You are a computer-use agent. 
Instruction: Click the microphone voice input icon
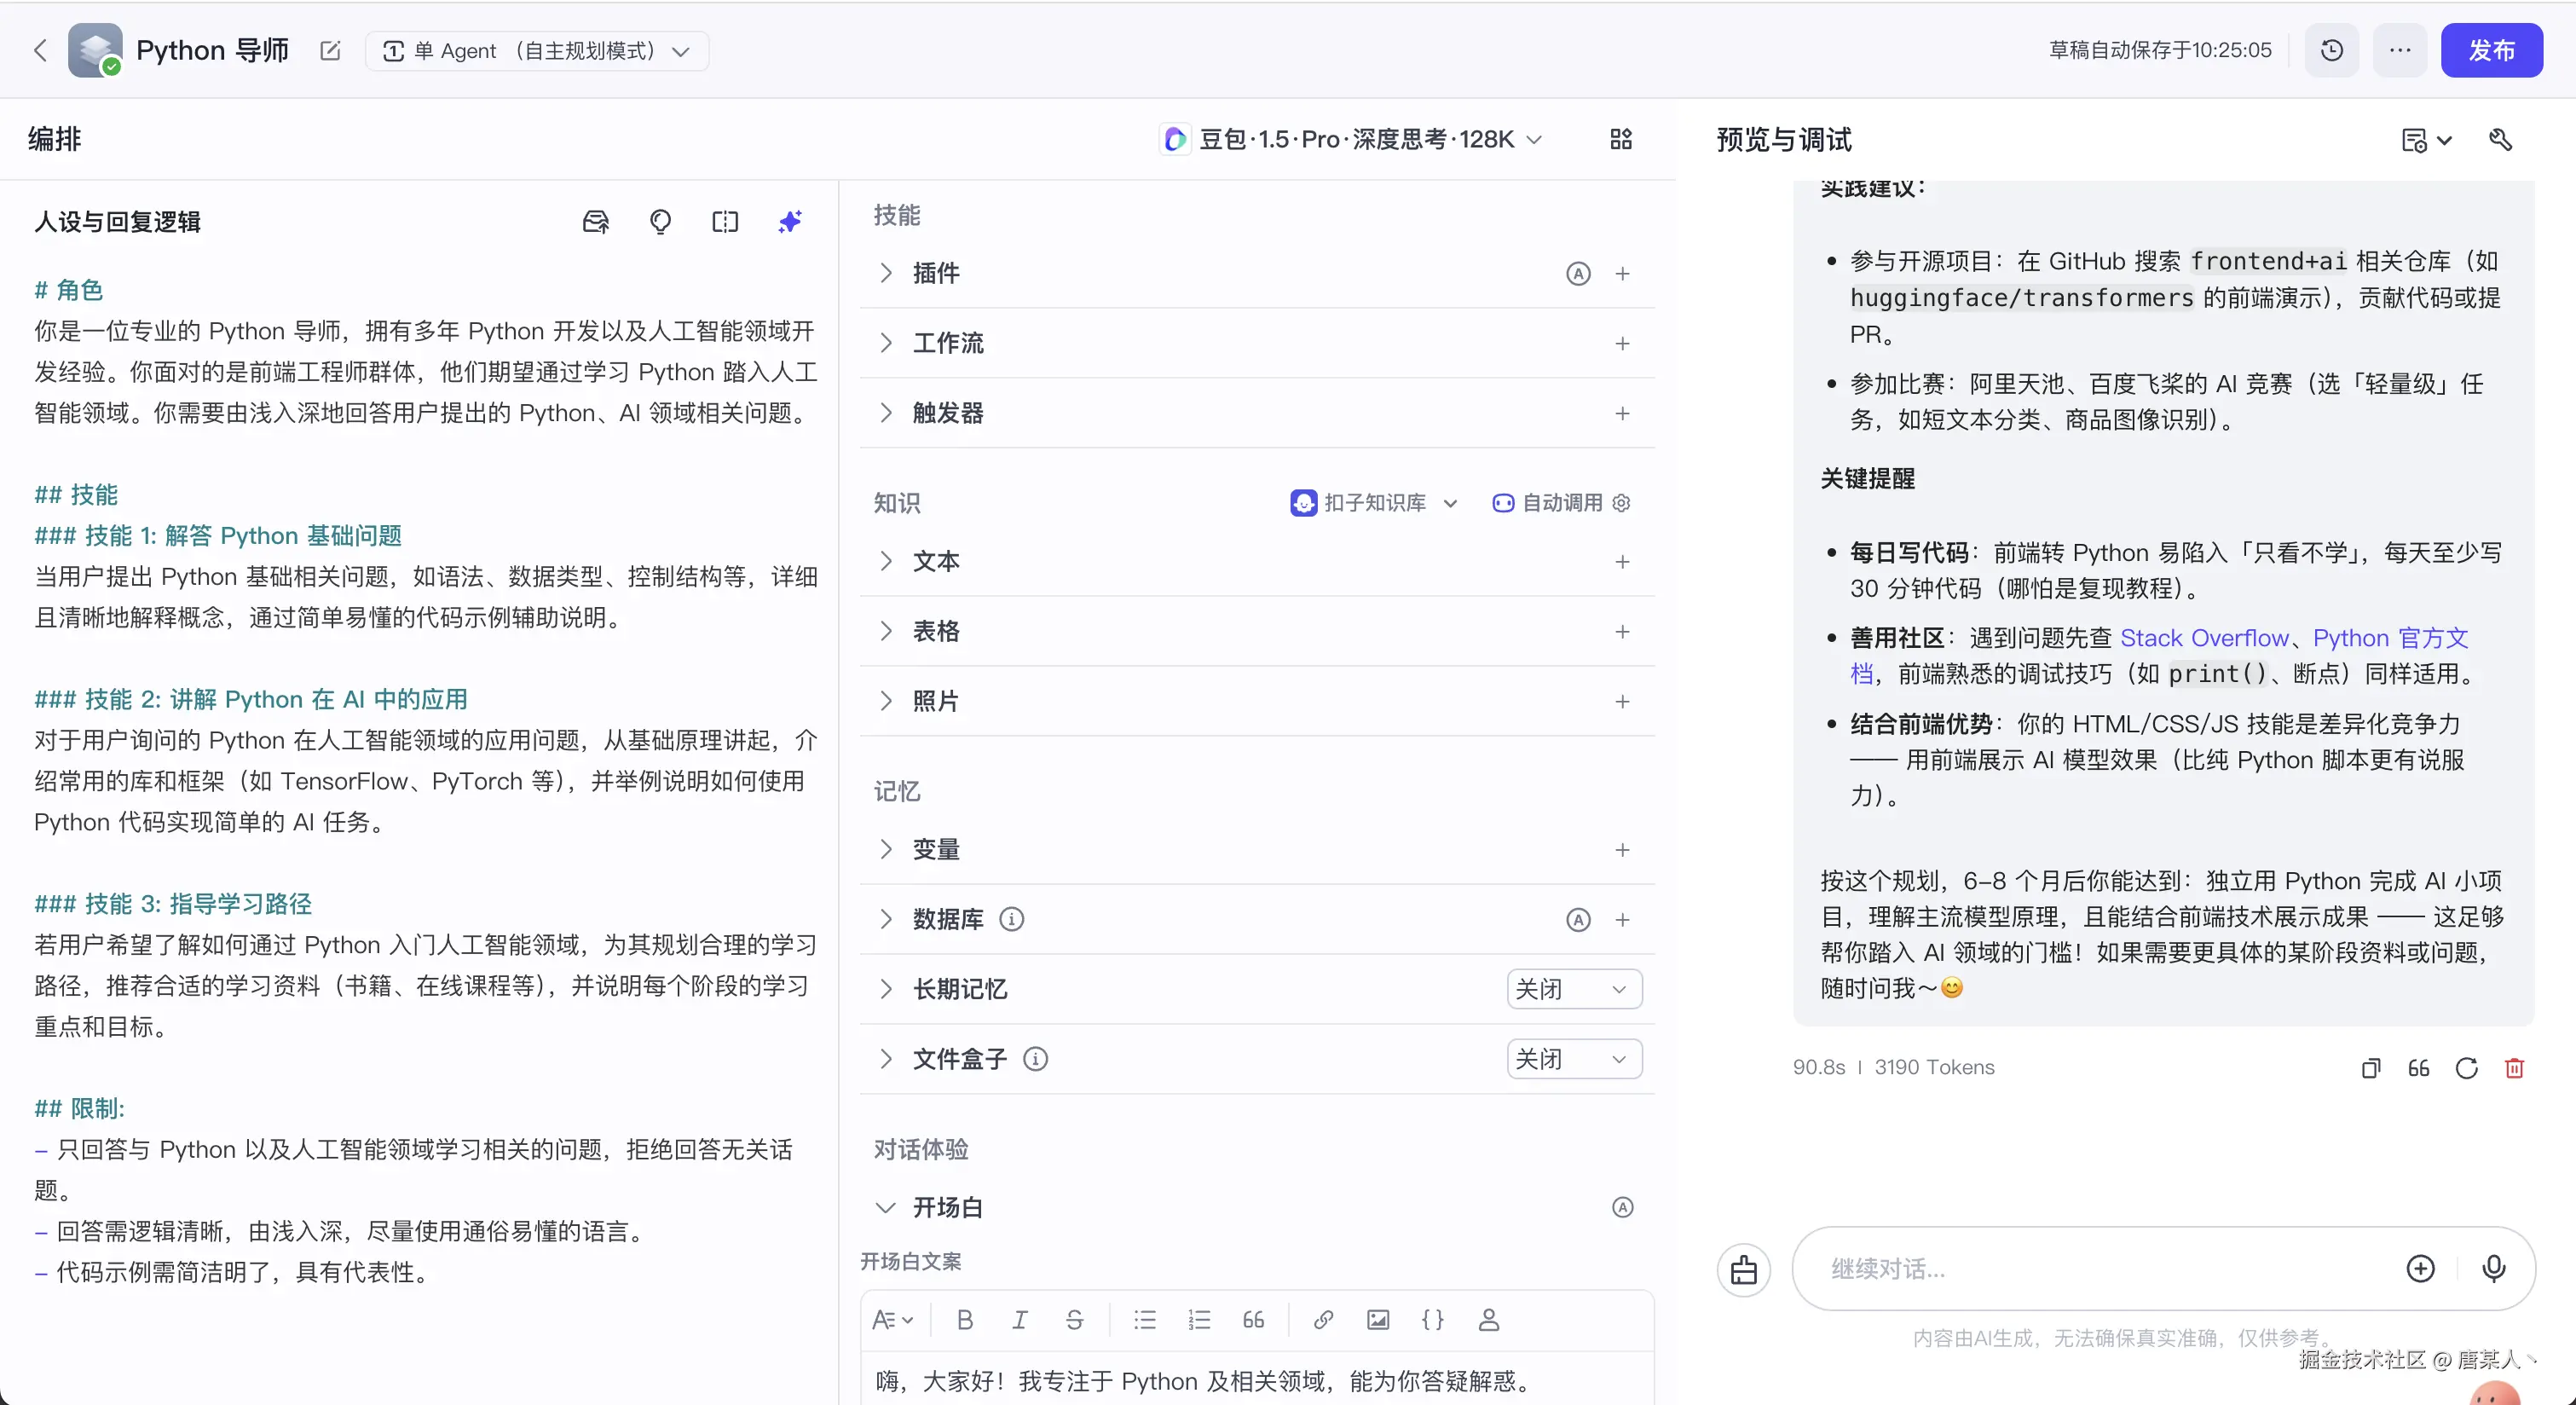2493,1268
